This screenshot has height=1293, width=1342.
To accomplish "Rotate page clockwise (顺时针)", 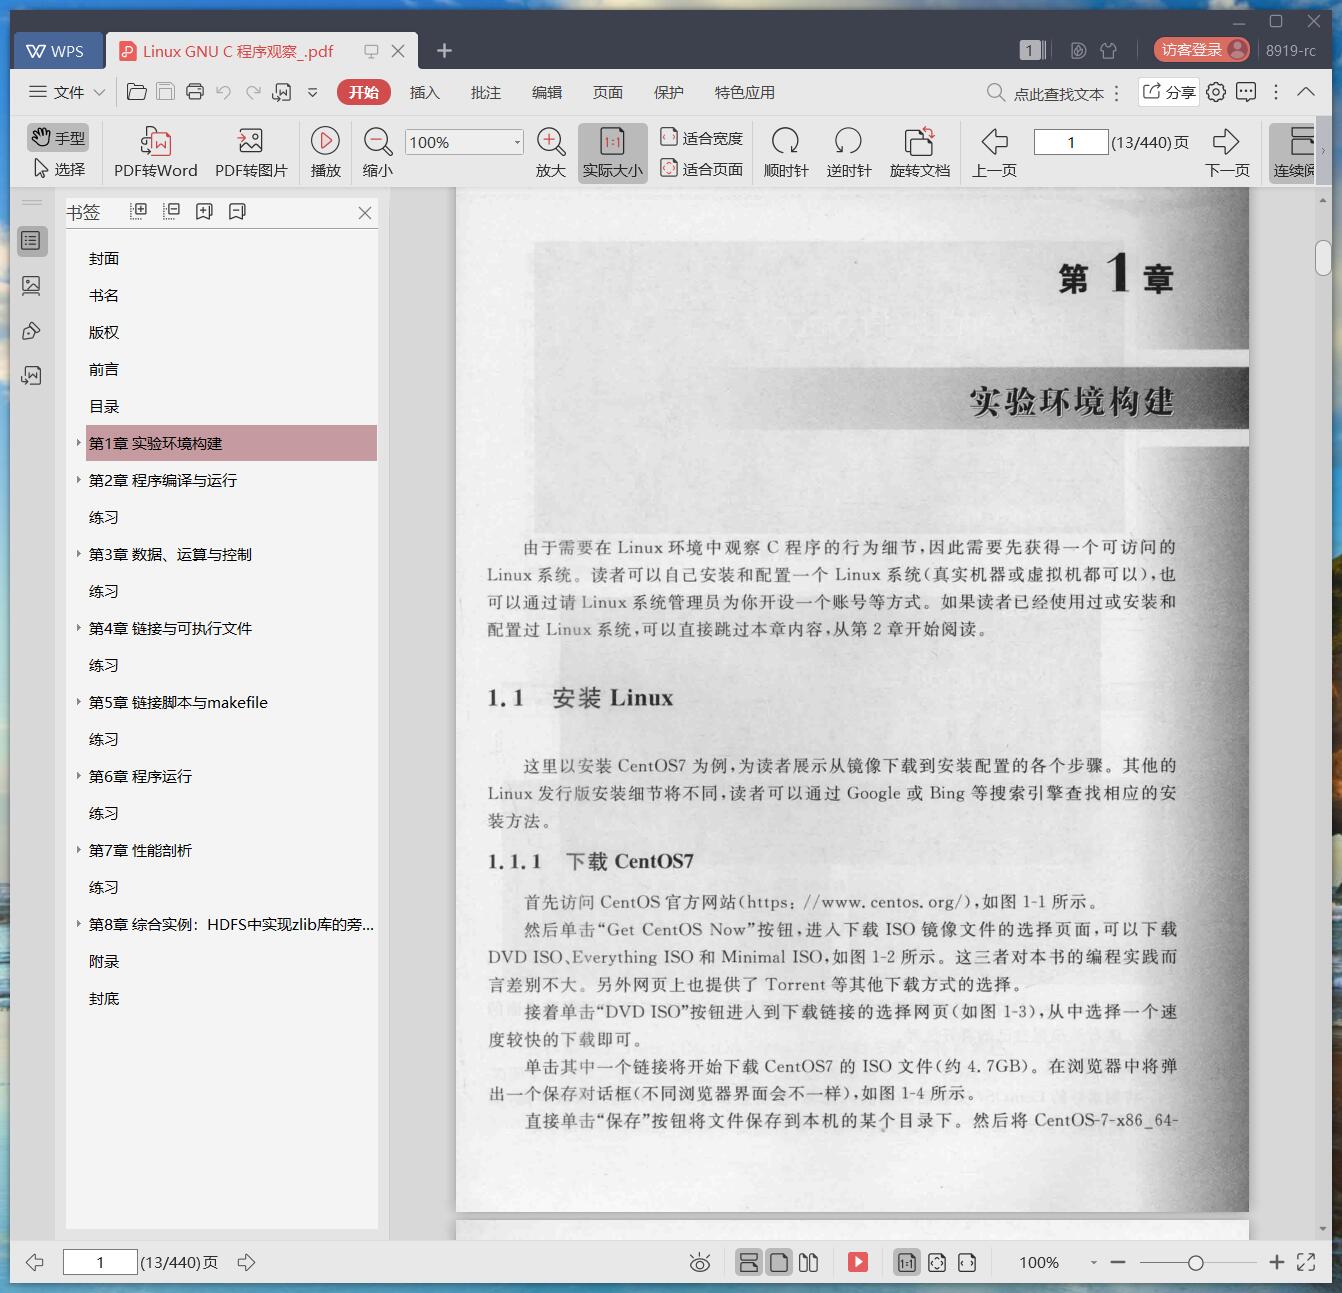I will pyautogui.click(x=786, y=152).
